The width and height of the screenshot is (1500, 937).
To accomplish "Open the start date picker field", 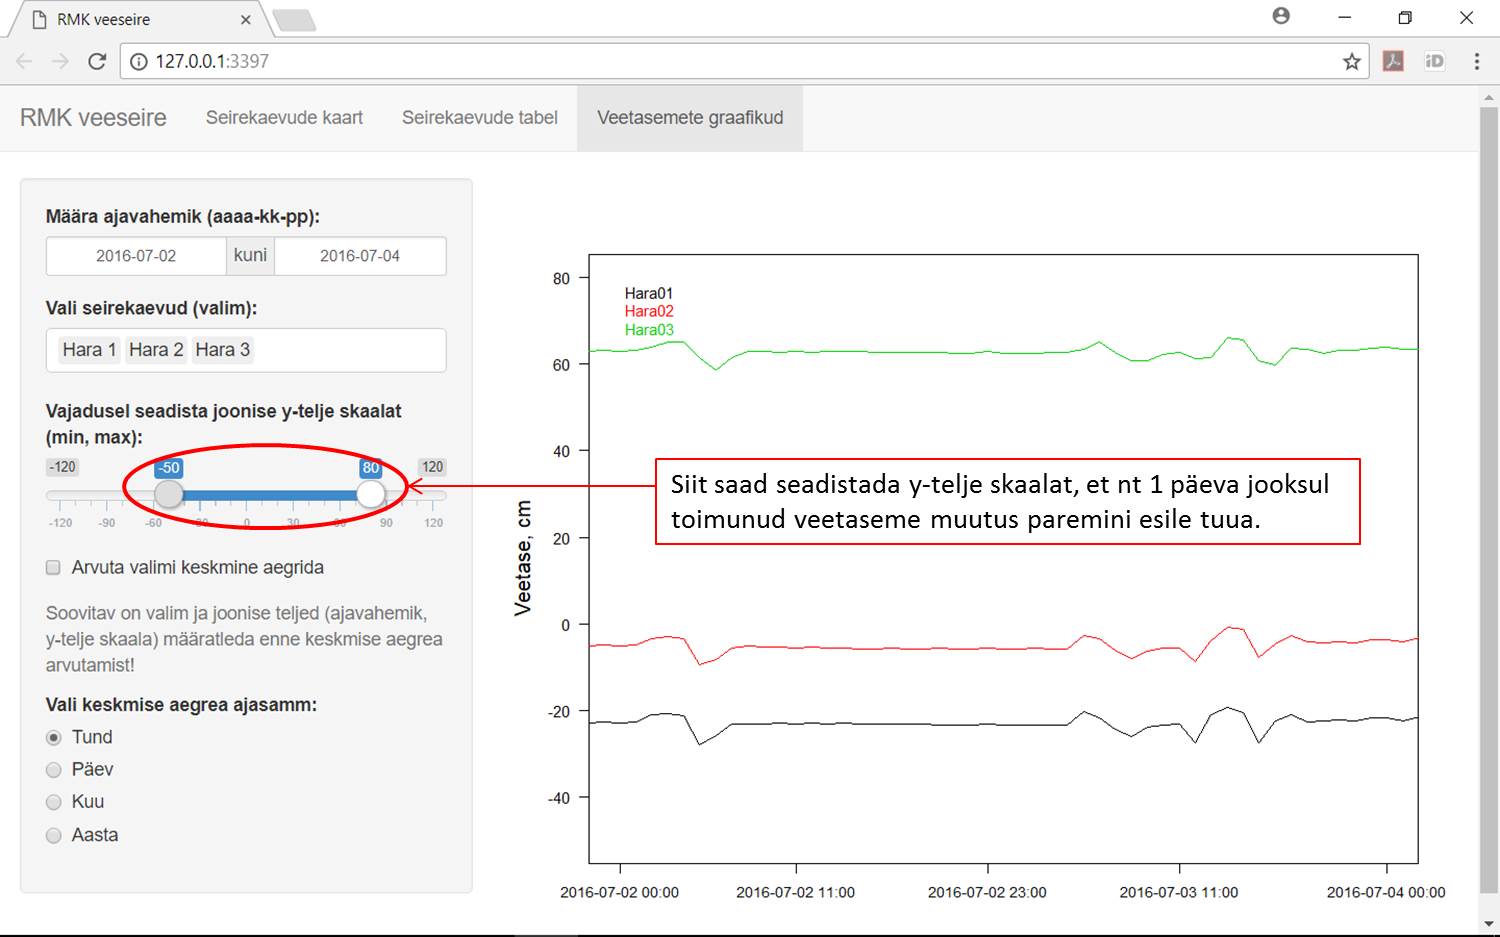I will pyautogui.click(x=136, y=256).
